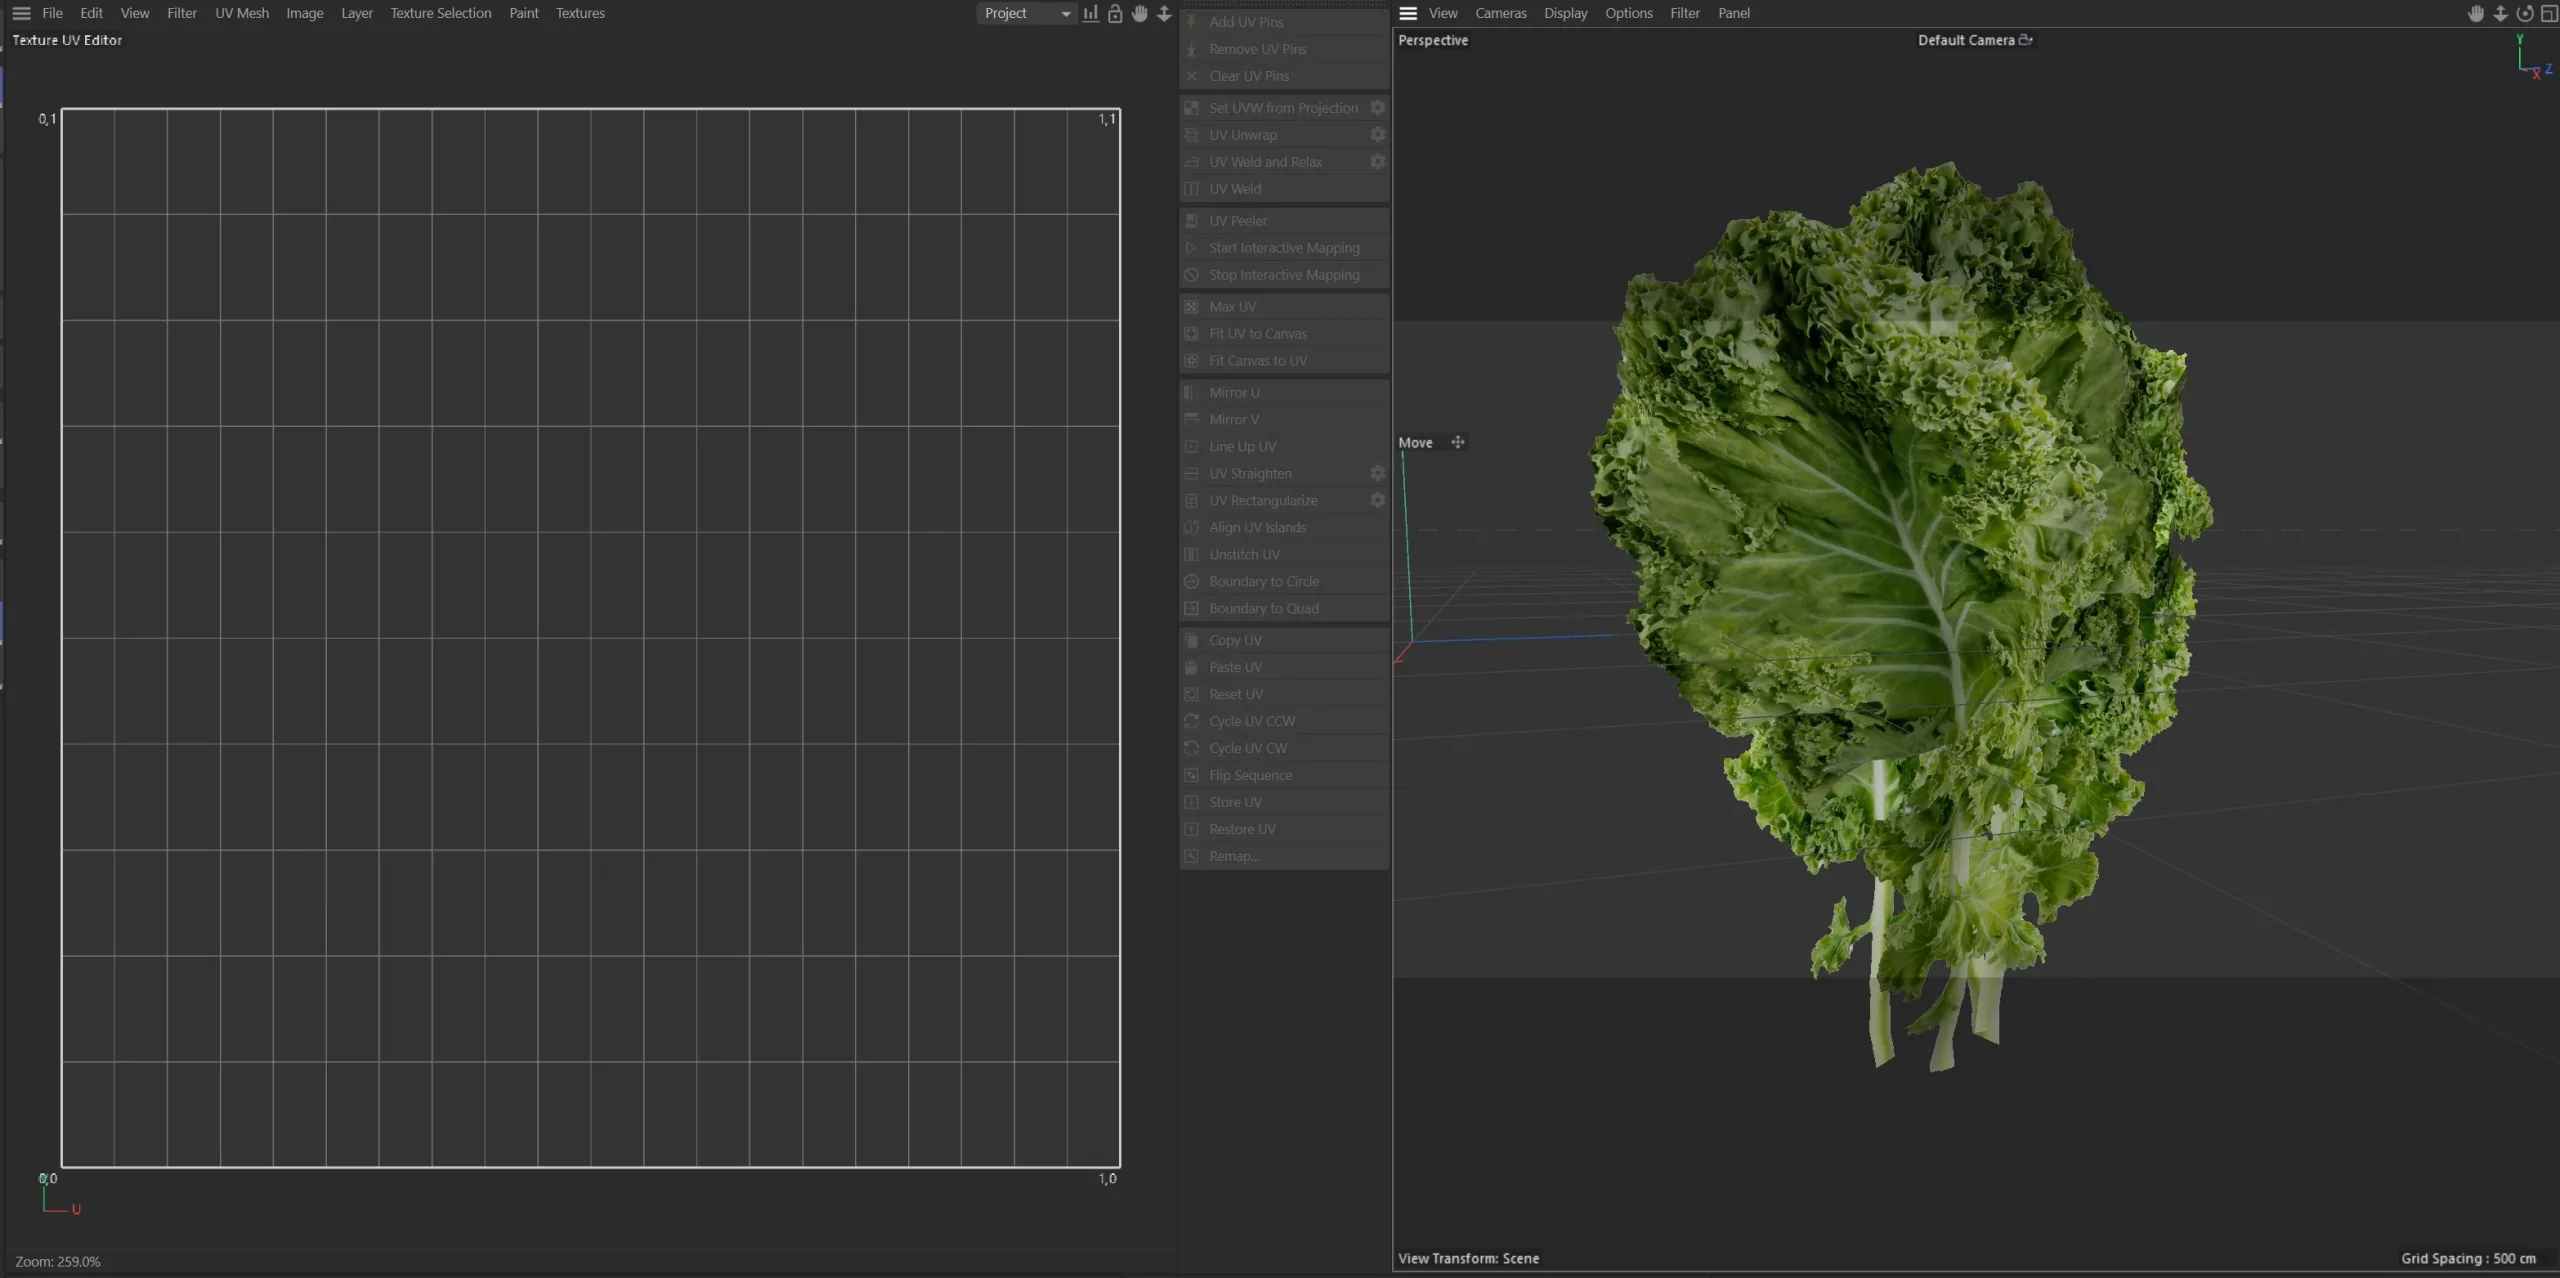Screen dimensions: 2560x1278
Task: Activate the Mirror U tool
Action: click(1235, 392)
